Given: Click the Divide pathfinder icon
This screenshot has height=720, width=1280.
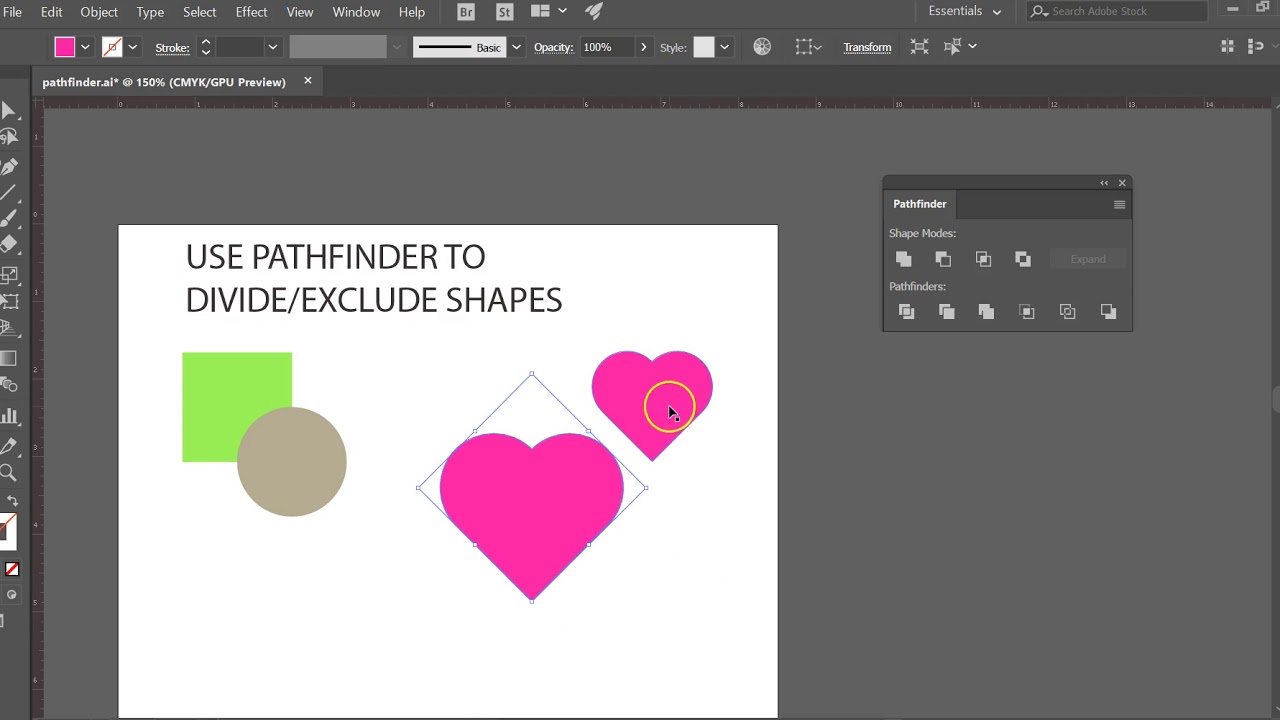Looking at the screenshot, I should 907,312.
